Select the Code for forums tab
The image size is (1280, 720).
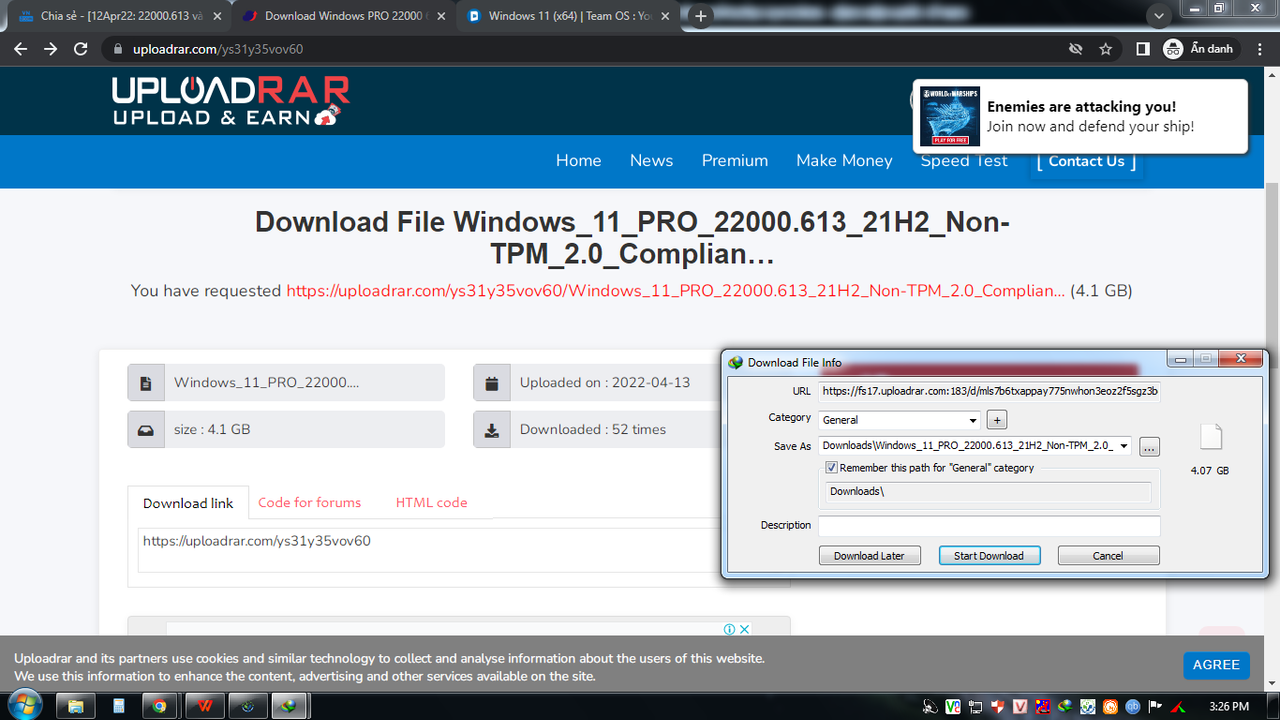point(309,502)
